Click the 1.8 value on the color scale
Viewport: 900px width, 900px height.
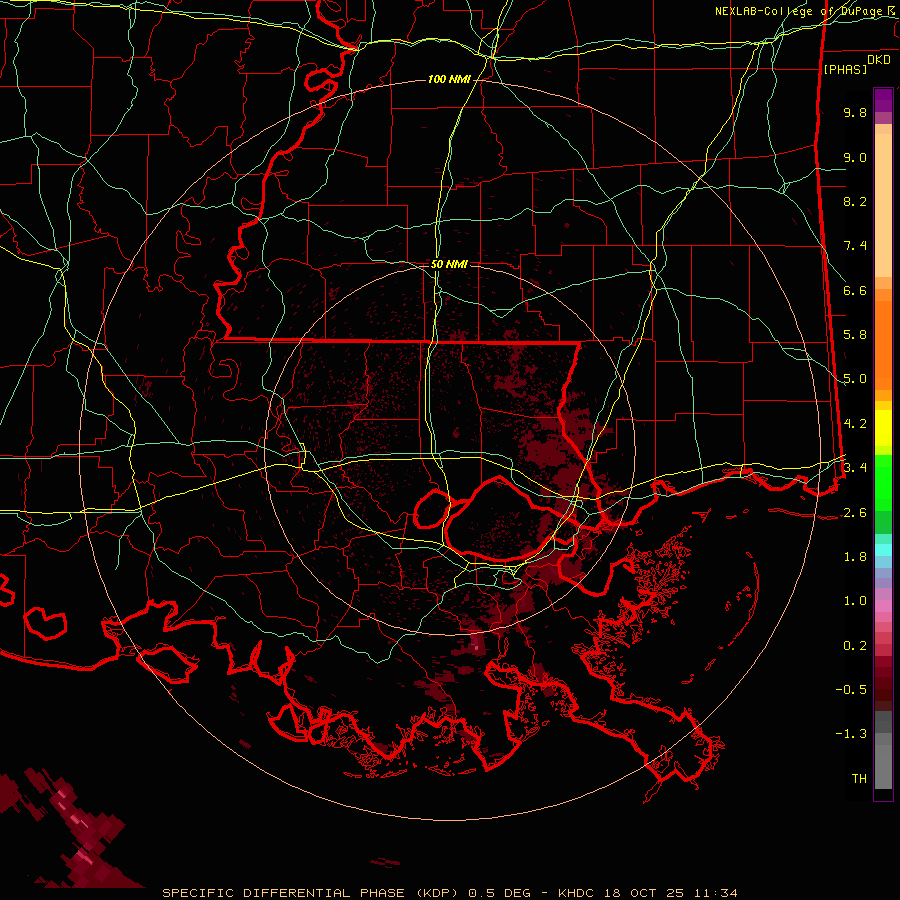tap(855, 557)
